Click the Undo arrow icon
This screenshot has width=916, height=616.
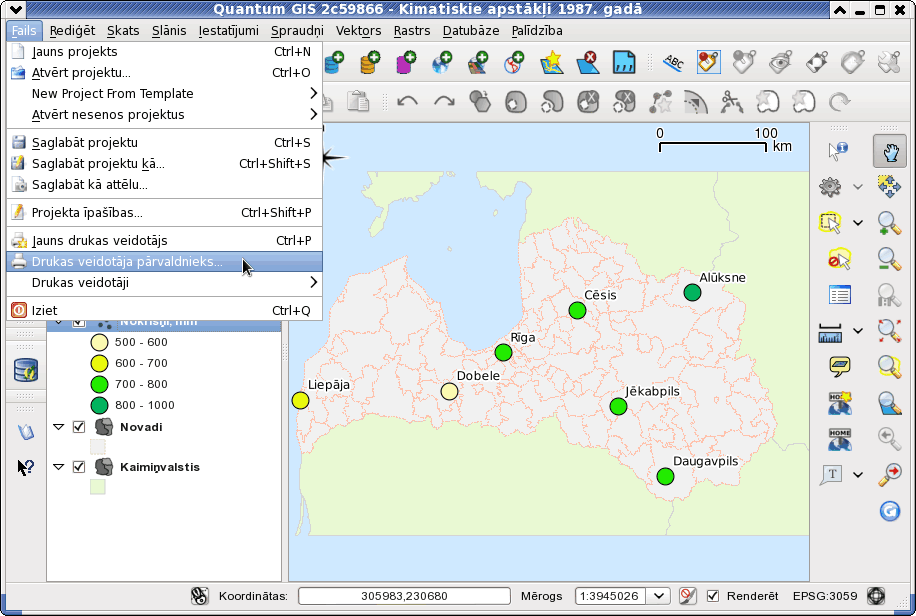[x=408, y=102]
